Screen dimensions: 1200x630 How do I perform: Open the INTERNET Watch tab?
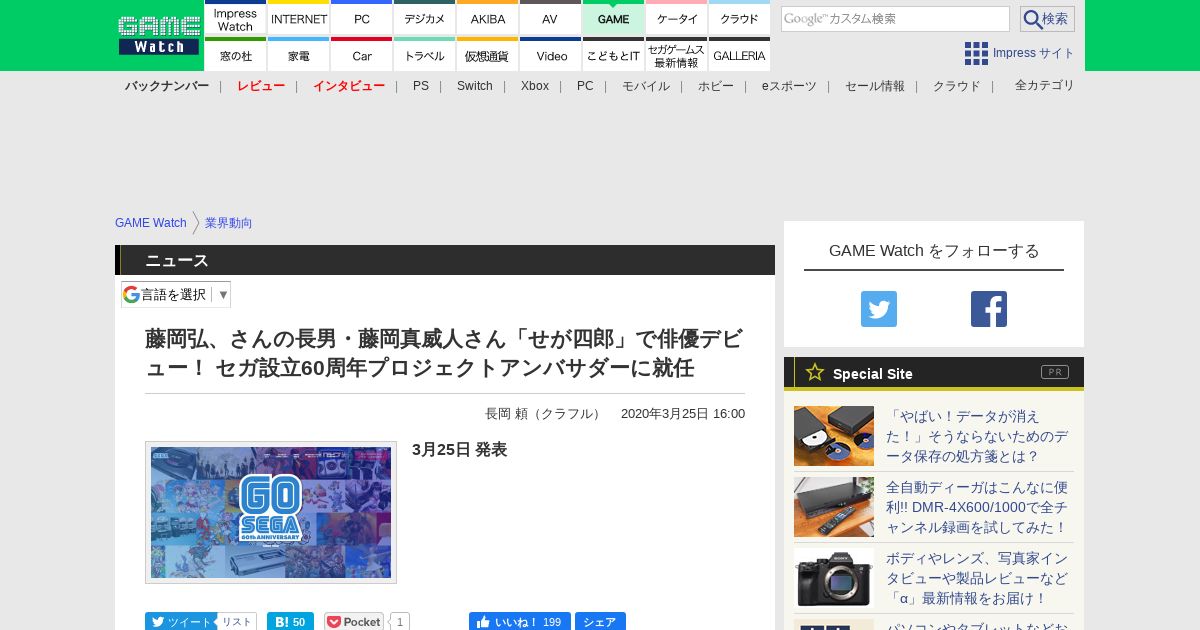298,19
